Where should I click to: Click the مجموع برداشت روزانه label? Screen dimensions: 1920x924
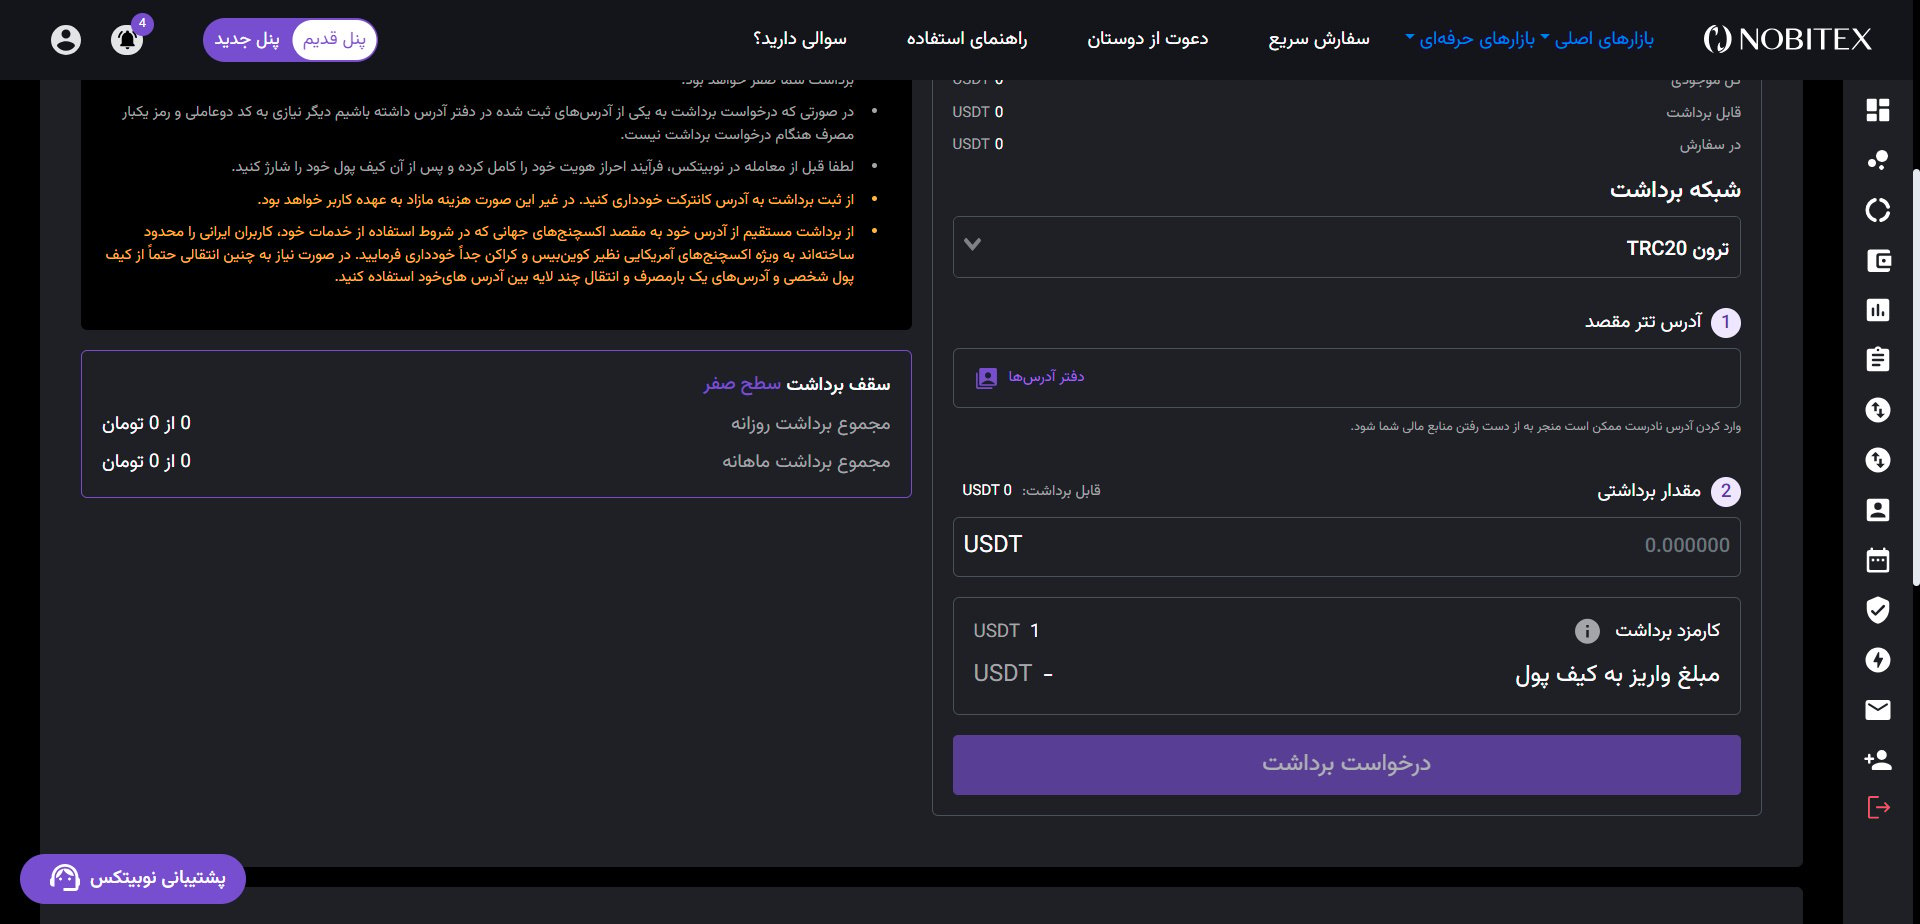point(810,424)
